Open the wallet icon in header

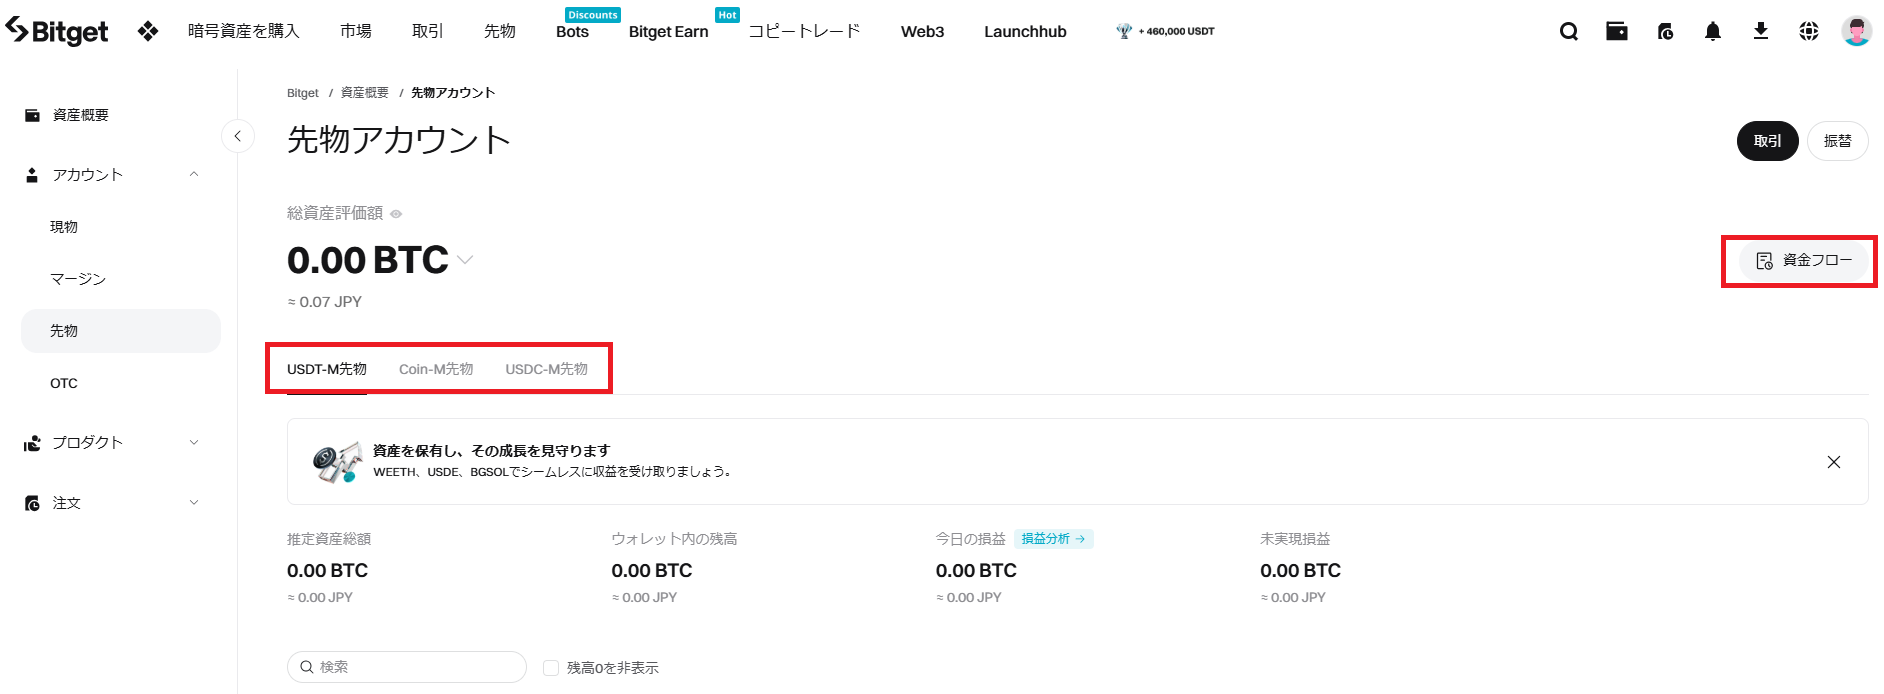pos(1617,31)
